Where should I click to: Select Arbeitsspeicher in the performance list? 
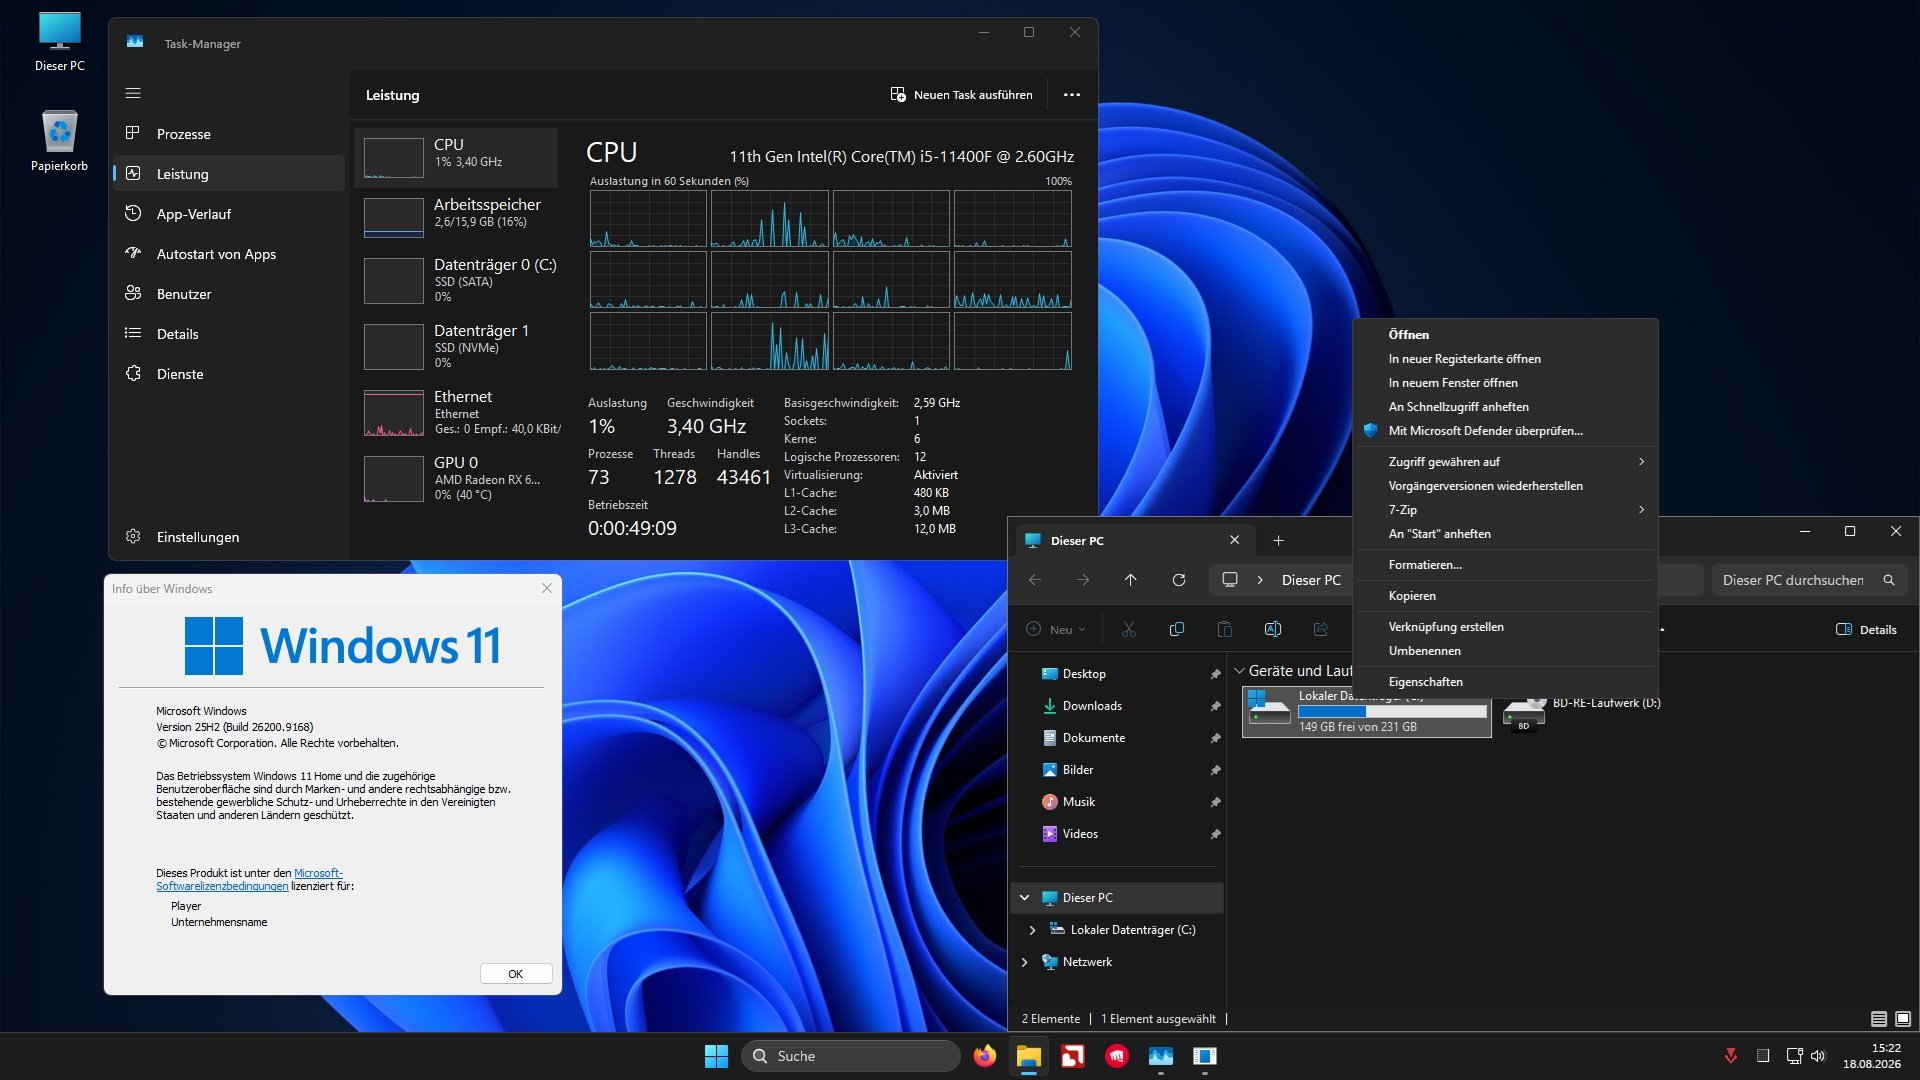[x=457, y=217]
